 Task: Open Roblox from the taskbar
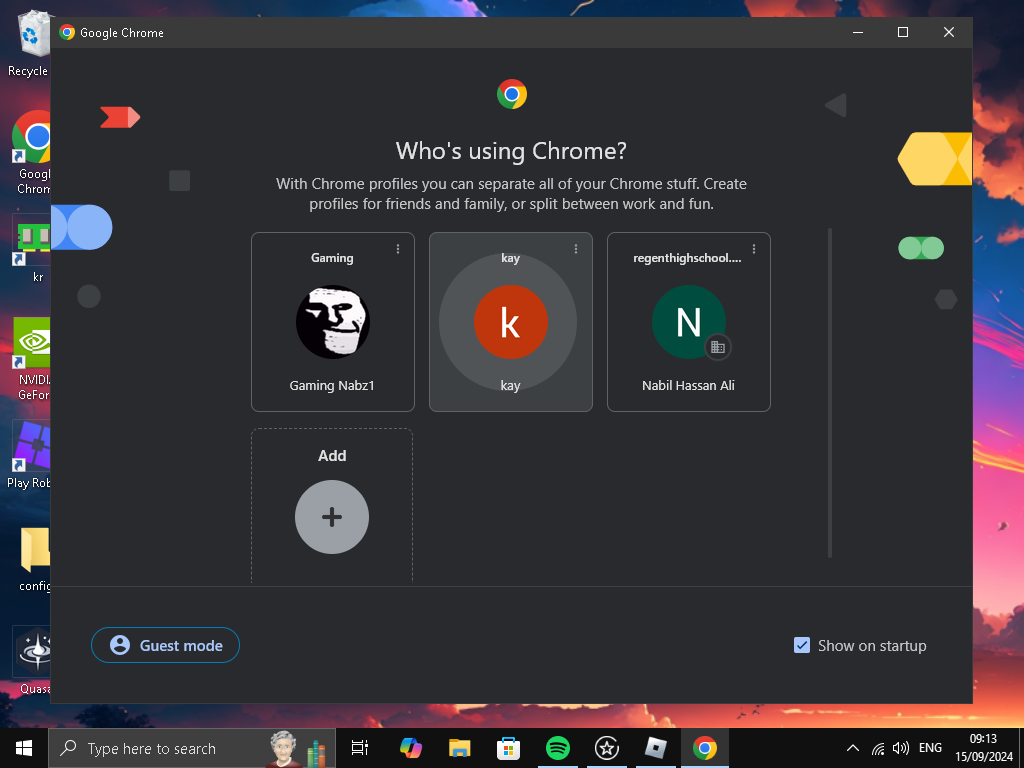click(656, 748)
